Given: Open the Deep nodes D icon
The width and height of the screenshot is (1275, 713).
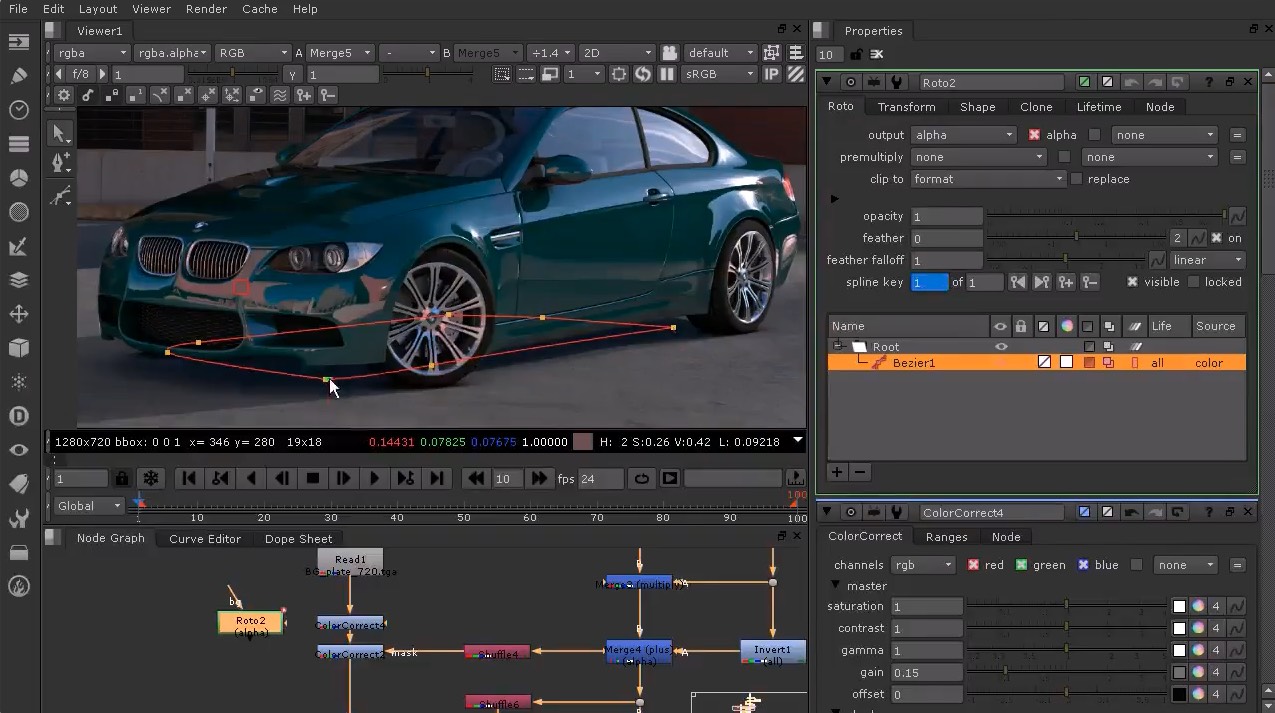Looking at the screenshot, I should click(18, 416).
